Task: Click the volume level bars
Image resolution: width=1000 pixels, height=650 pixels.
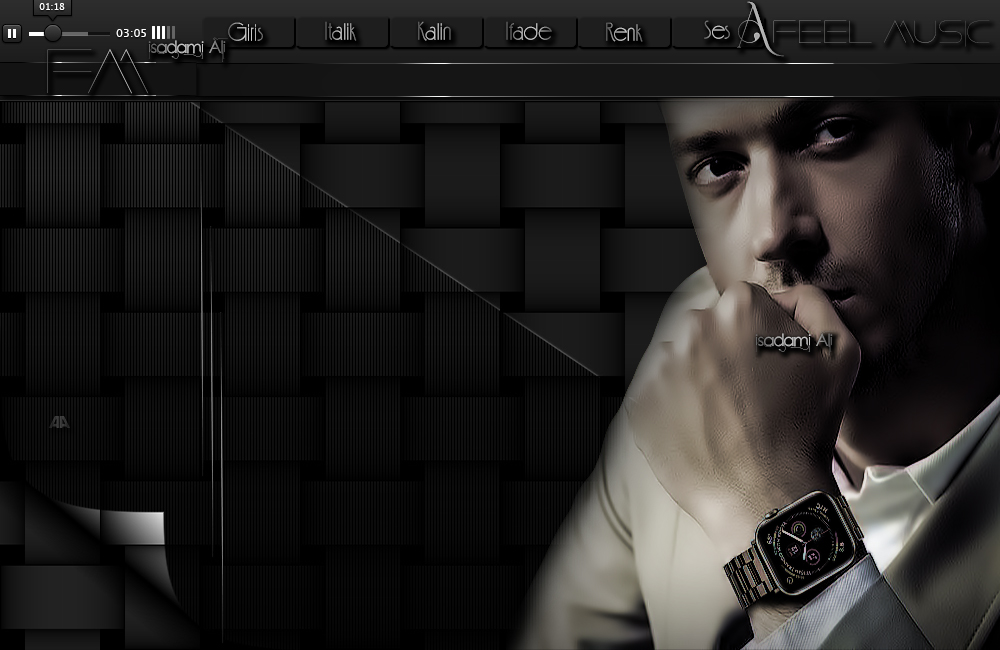Action: pyautogui.click(x=163, y=33)
